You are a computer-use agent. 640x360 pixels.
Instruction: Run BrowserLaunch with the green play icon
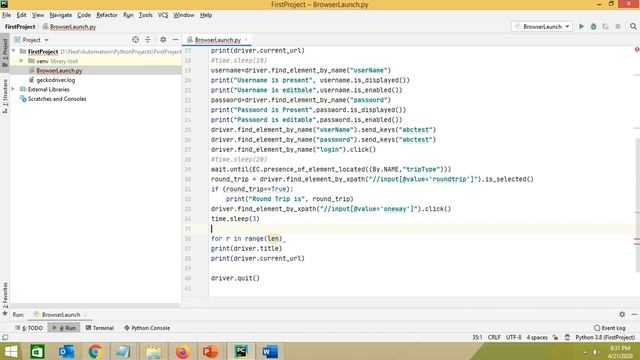[x=581, y=27]
